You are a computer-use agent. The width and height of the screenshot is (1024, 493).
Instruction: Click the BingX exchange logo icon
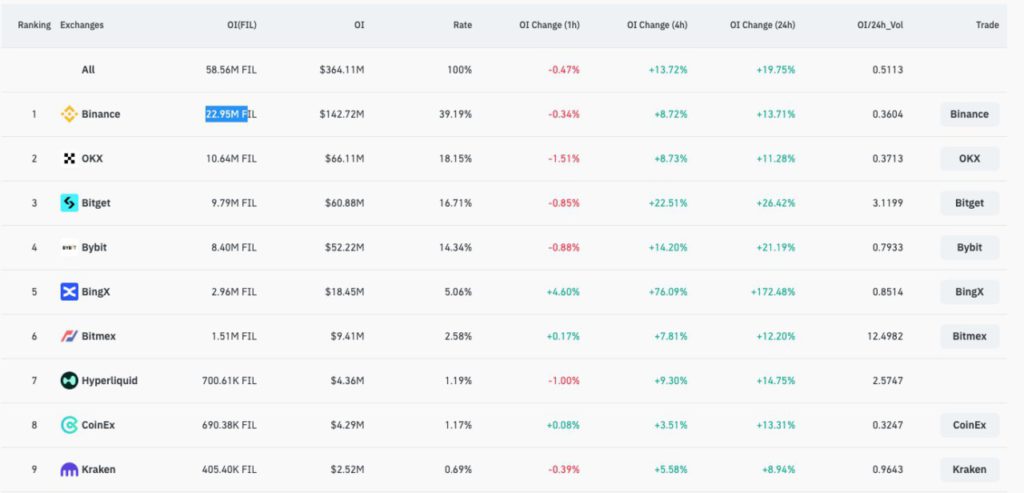tap(69, 292)
